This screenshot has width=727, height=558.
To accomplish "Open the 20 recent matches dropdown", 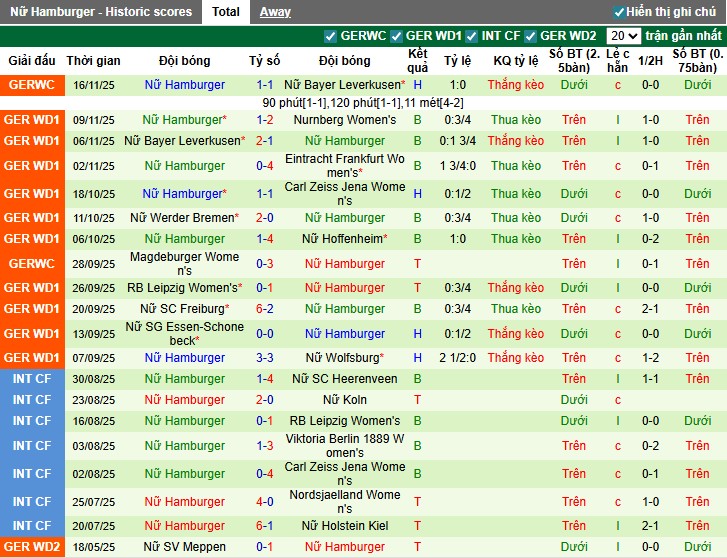I will pos(622,36).
